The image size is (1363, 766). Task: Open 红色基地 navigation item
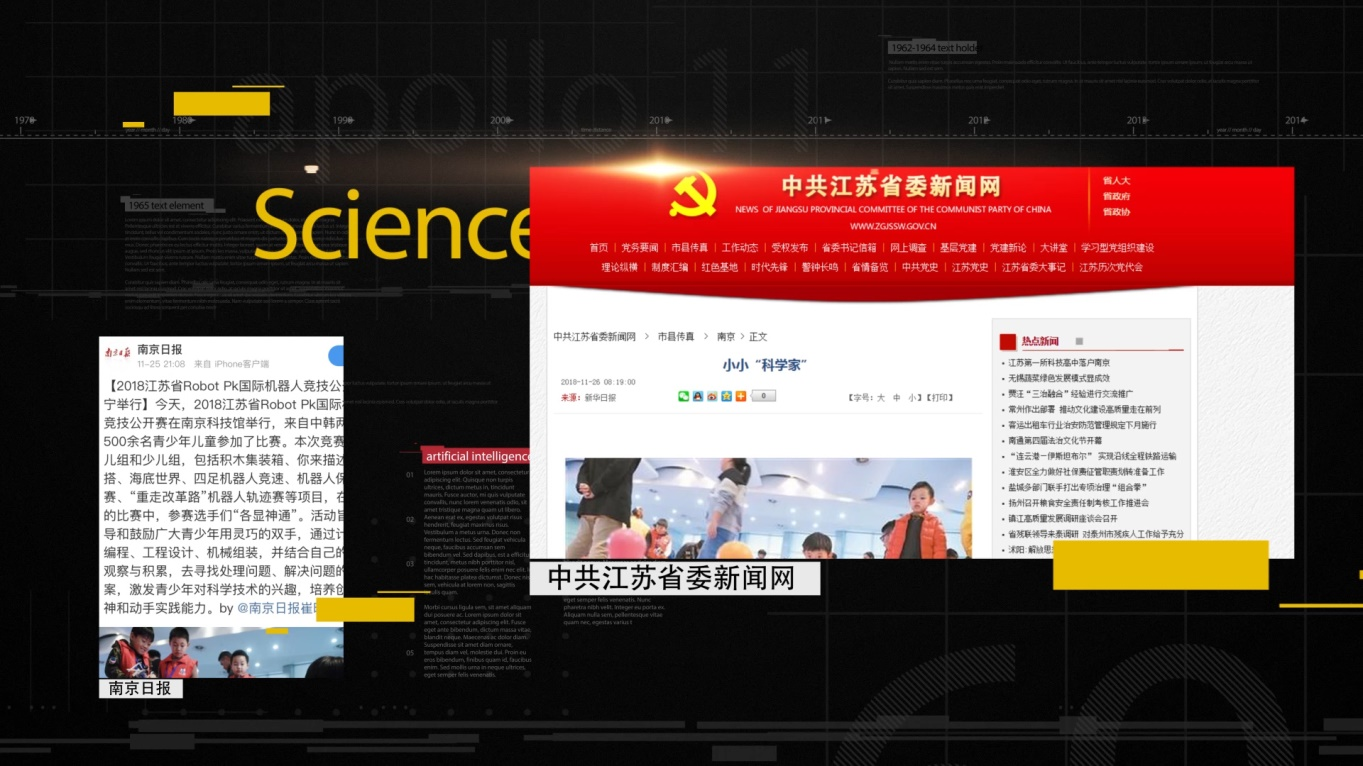coord(720,267)
